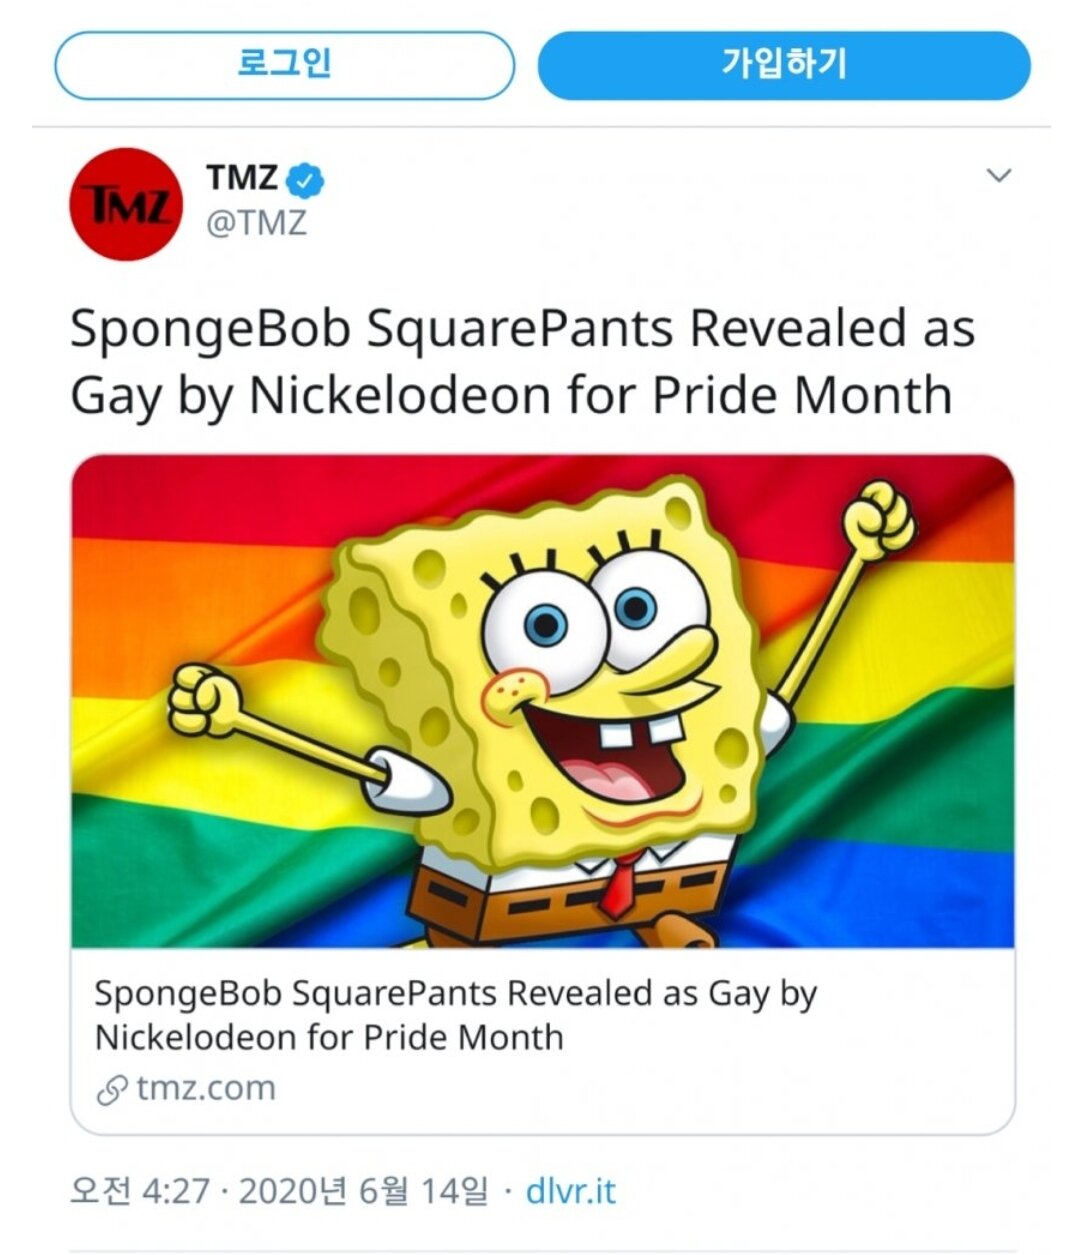Click the chain link icon beside tmz.com

[x=112, y=1090]
